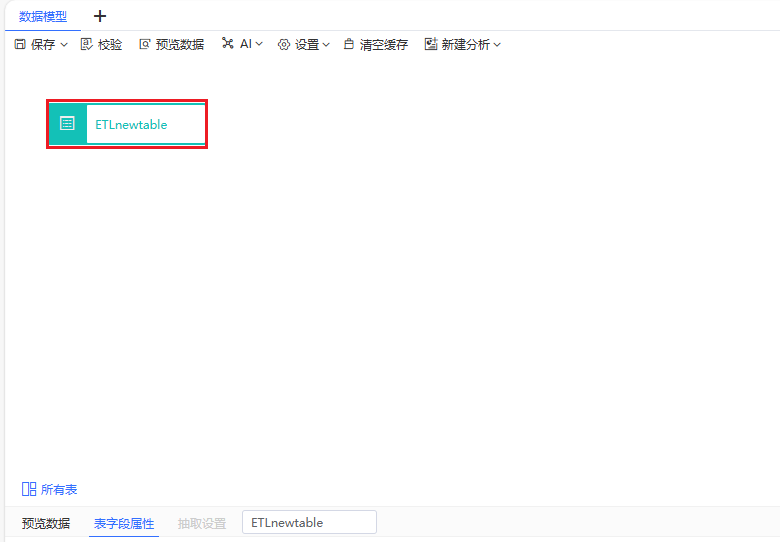Click the 预览数据 toolbar preview icon
The width and height of the screenshot is (780, 542).
click(x=144, y=44)
